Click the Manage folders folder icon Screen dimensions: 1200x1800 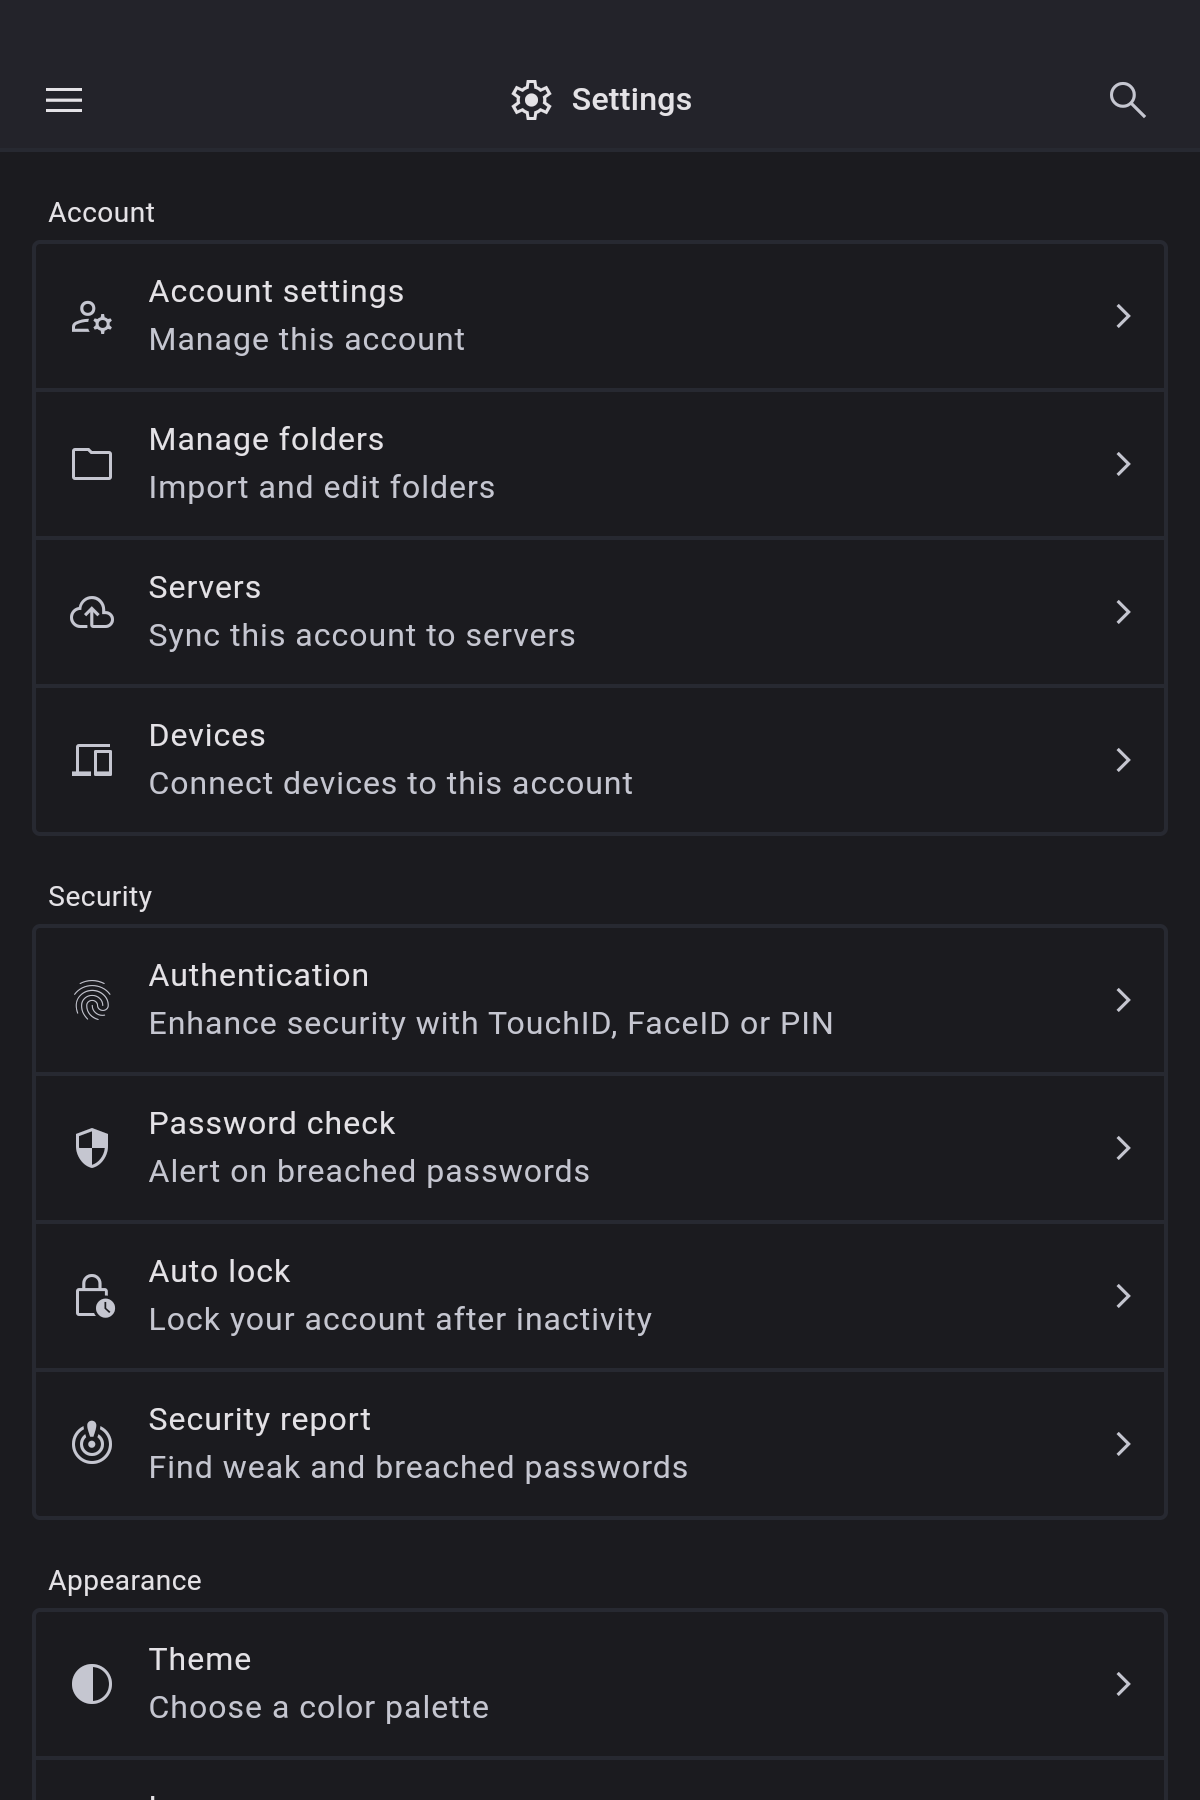point(92,464)
